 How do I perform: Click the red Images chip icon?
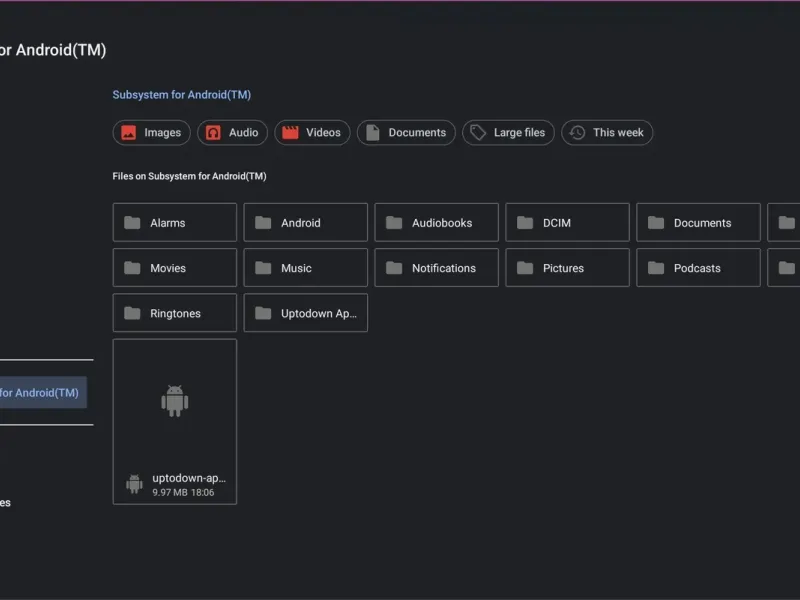pyautogui.click(x=129, y=133)
